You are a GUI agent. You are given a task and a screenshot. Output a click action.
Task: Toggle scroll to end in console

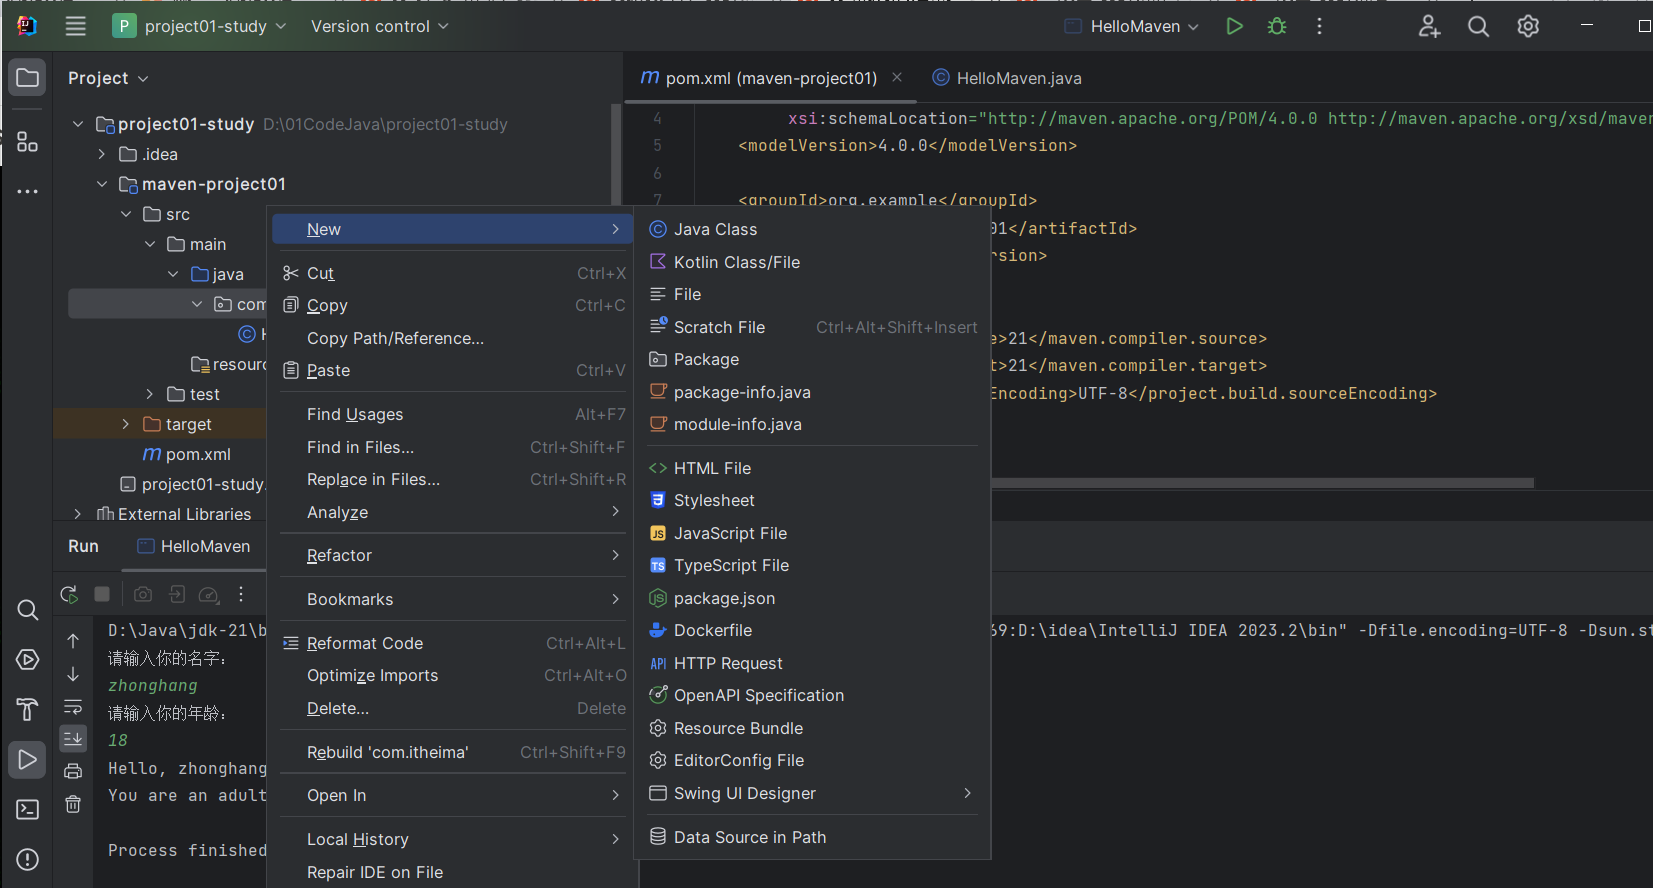point(73,739)
